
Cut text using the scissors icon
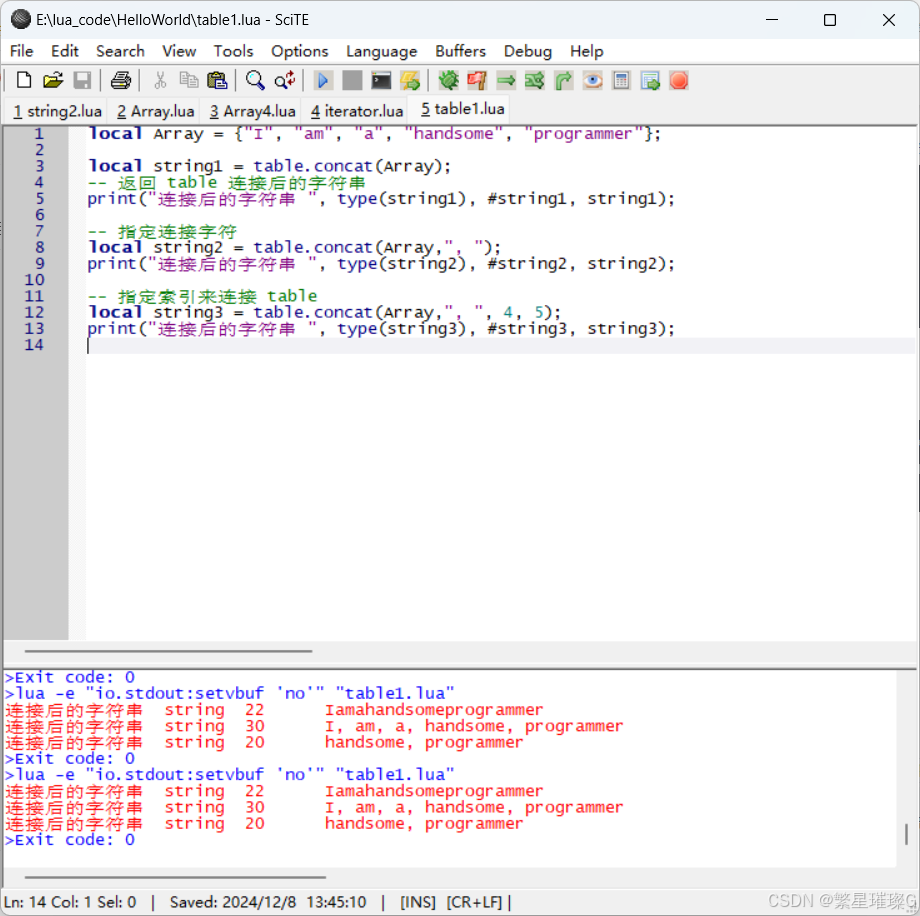point(159,80)
